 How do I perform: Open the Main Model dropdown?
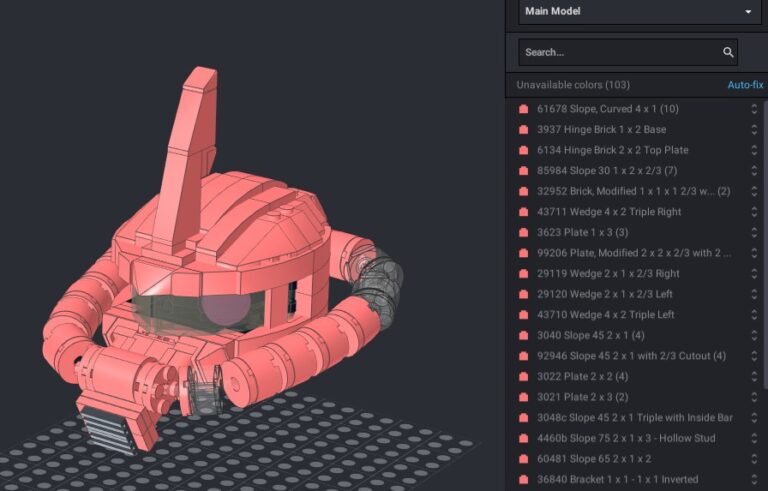pyautogui.click(x=639, y=11)
